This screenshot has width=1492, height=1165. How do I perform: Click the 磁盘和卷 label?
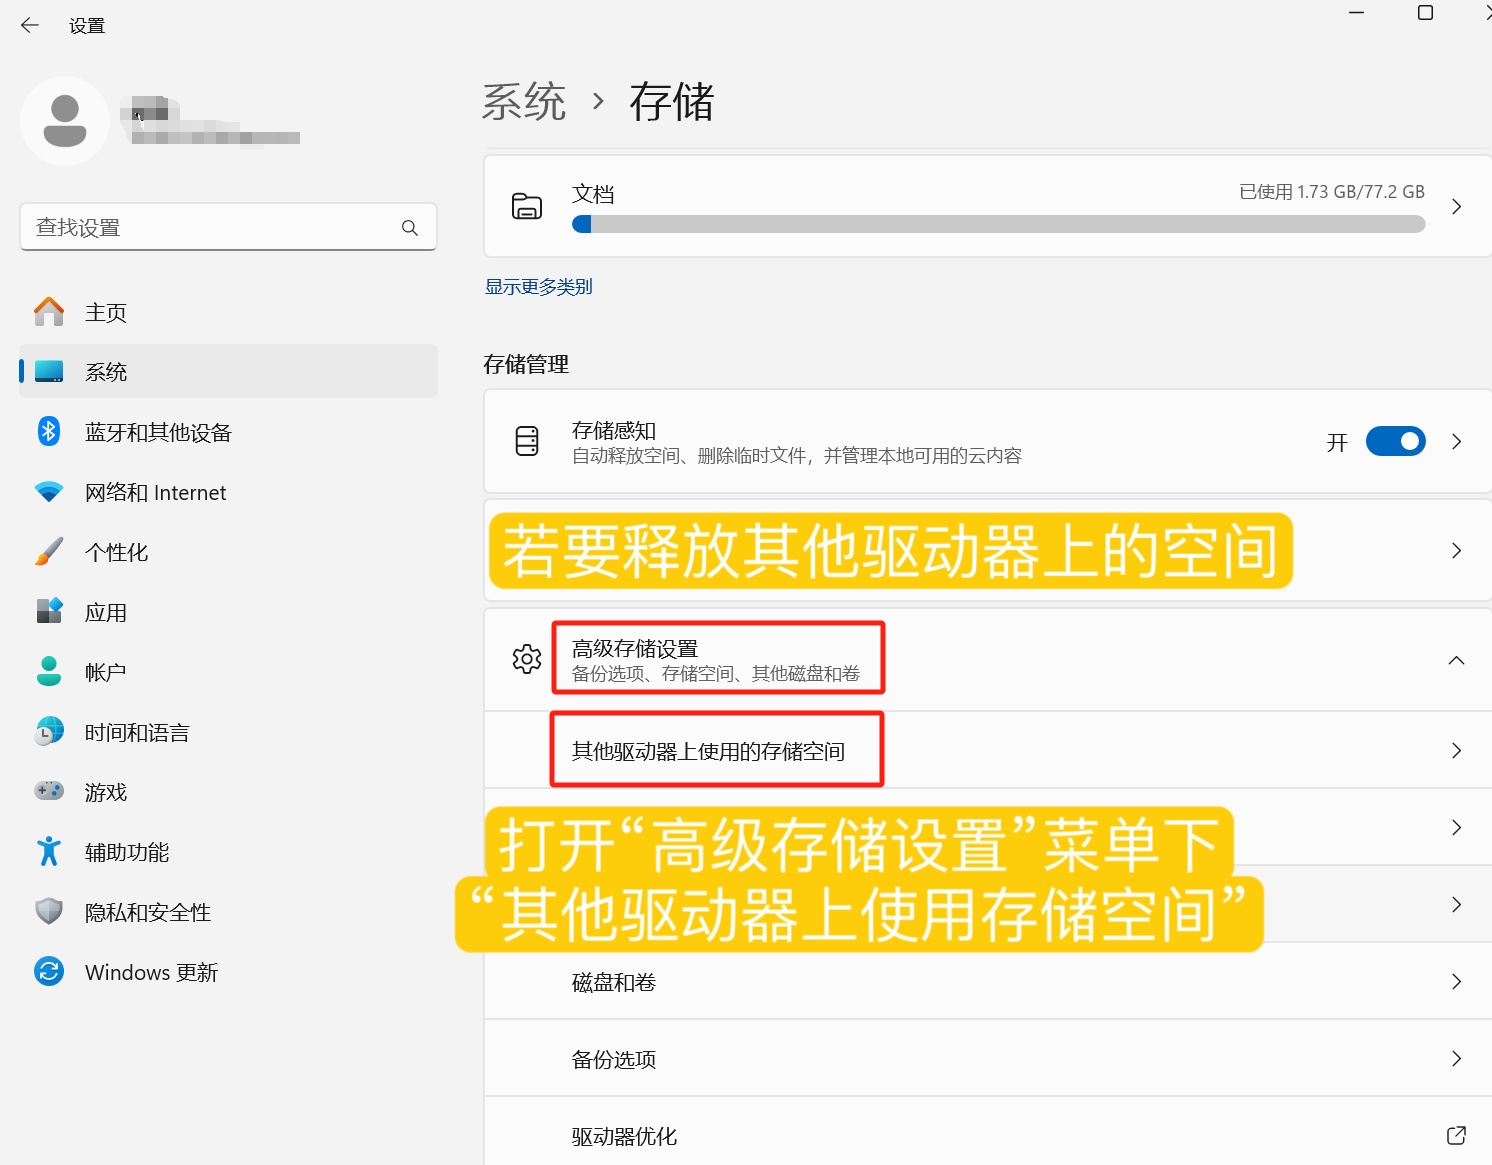(x=614, y=982)
